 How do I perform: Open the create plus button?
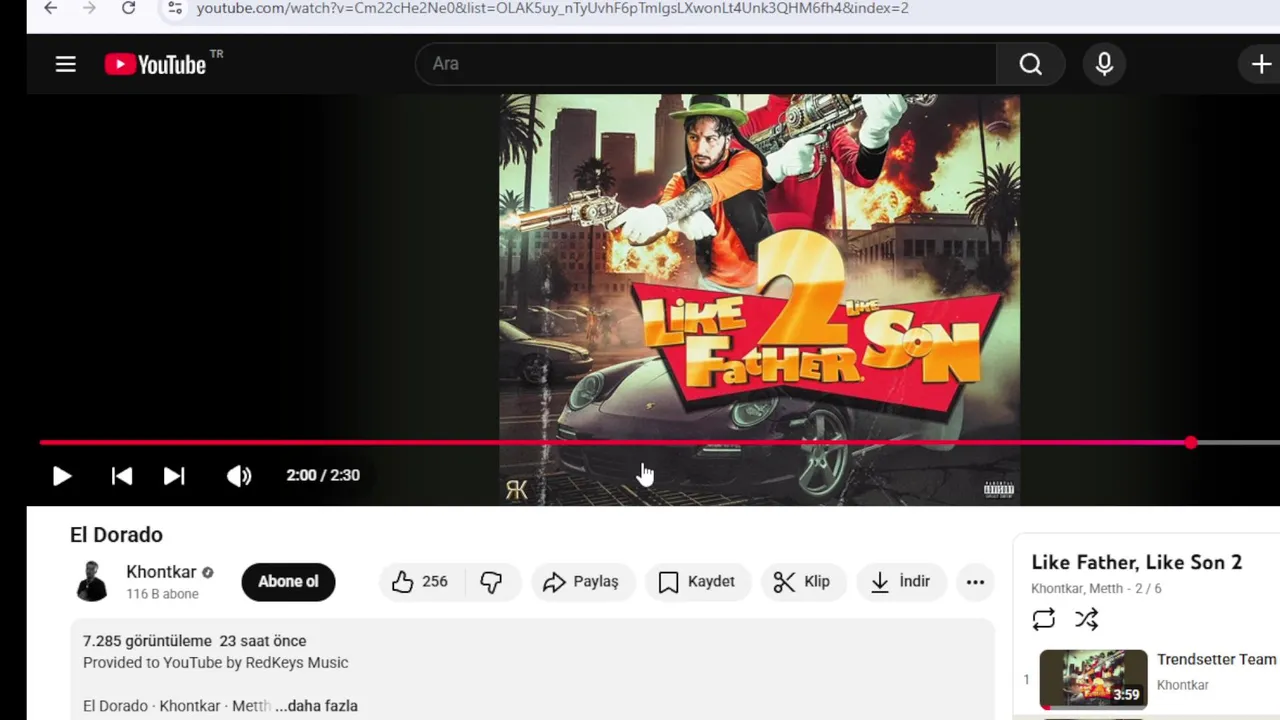pyautogui.click(x=1260, y=64)
